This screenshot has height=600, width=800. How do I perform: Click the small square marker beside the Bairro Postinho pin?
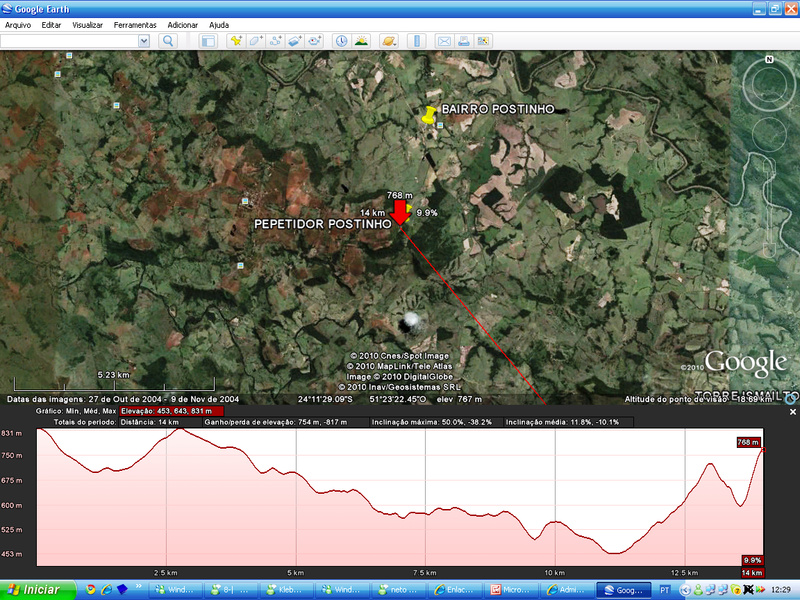tap(440, 125)
